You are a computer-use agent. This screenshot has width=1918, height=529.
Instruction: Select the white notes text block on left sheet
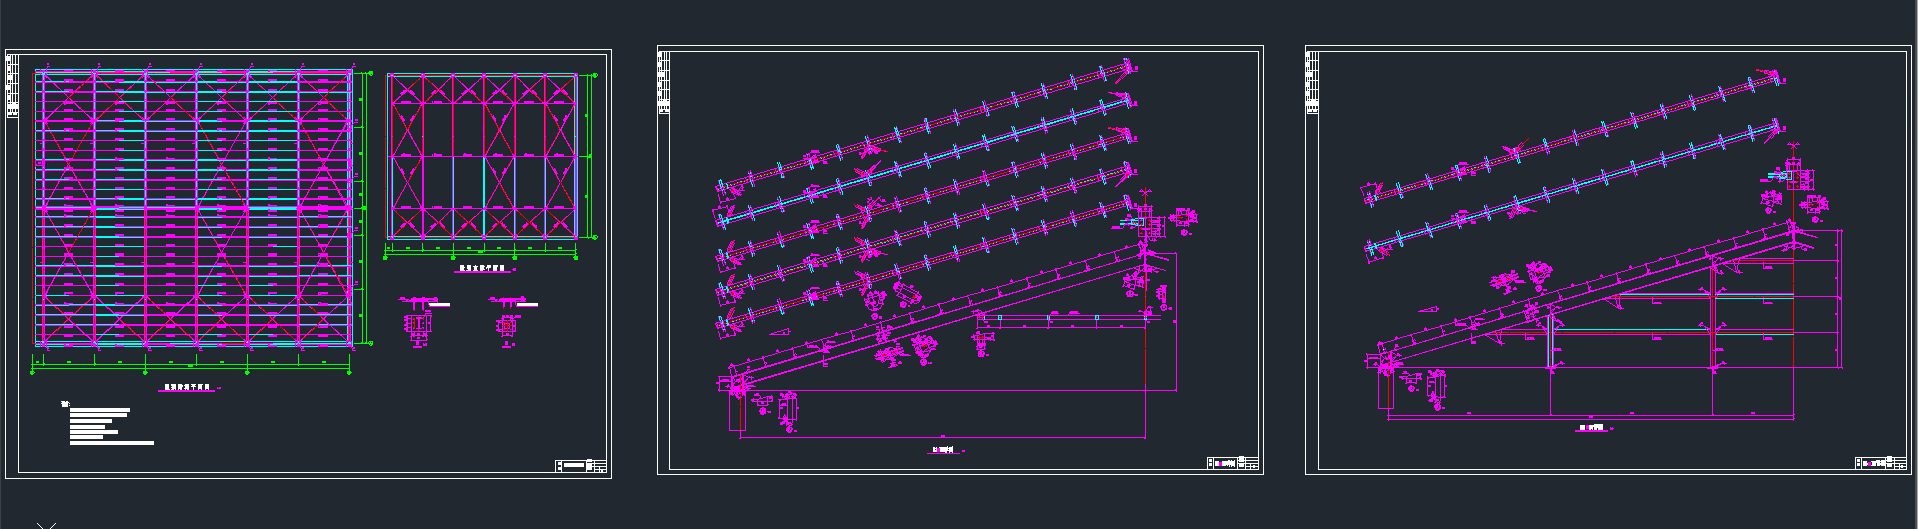(108, 425)
